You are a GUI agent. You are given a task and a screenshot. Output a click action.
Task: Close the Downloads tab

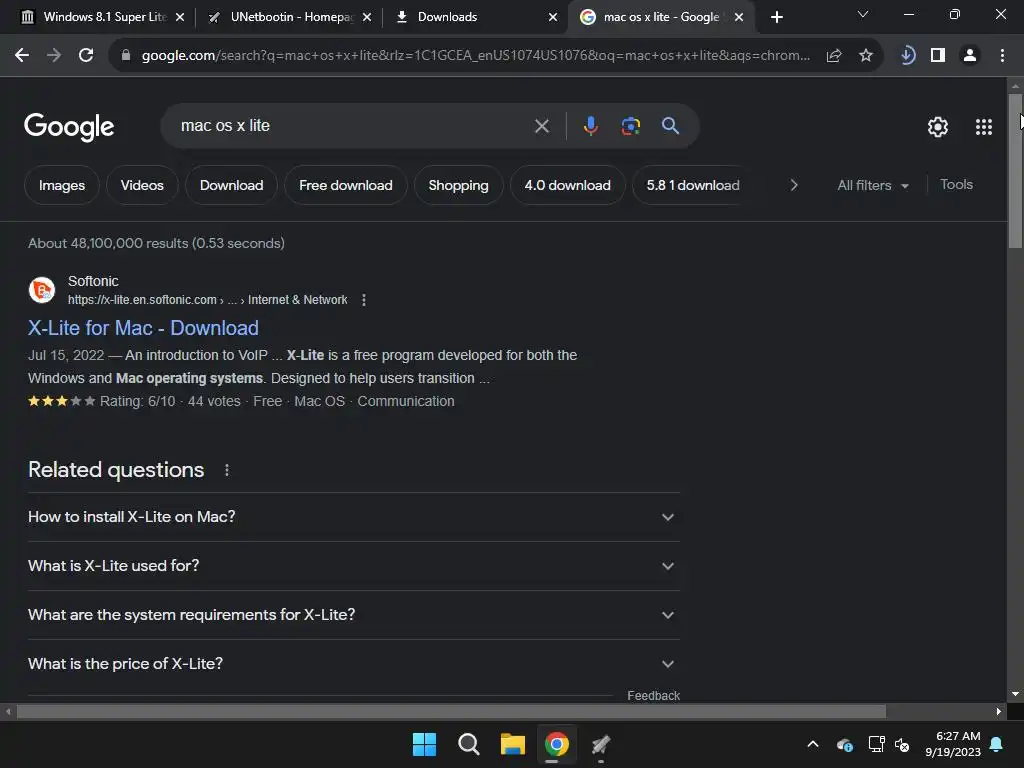(x=553, y=17)
